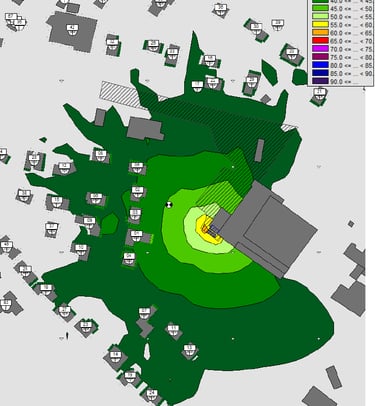Click the dark blue 85.0 to 90 legend swatch
The height and width of the screenshot is (406, 375).
(x=320, y=73)
